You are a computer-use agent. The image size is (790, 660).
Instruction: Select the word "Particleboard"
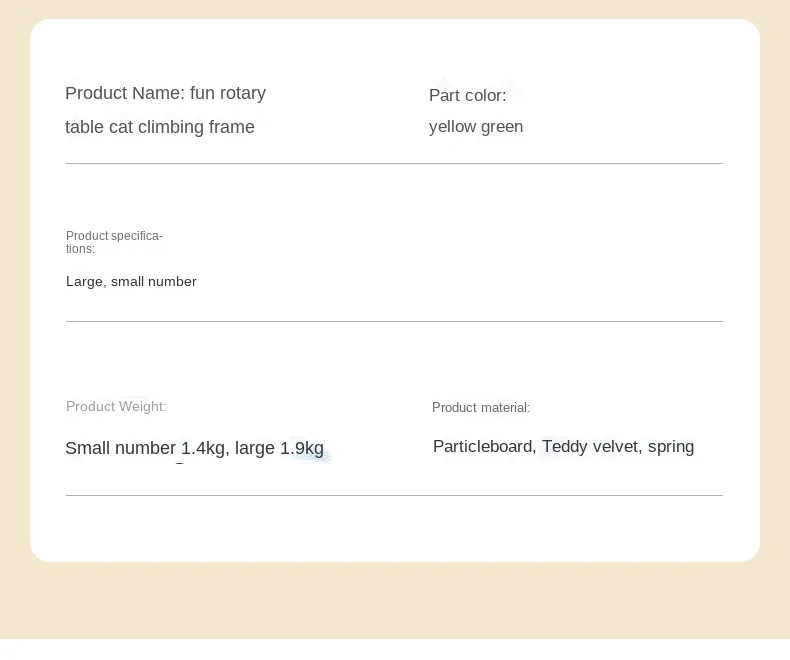[x=483, y=447]
